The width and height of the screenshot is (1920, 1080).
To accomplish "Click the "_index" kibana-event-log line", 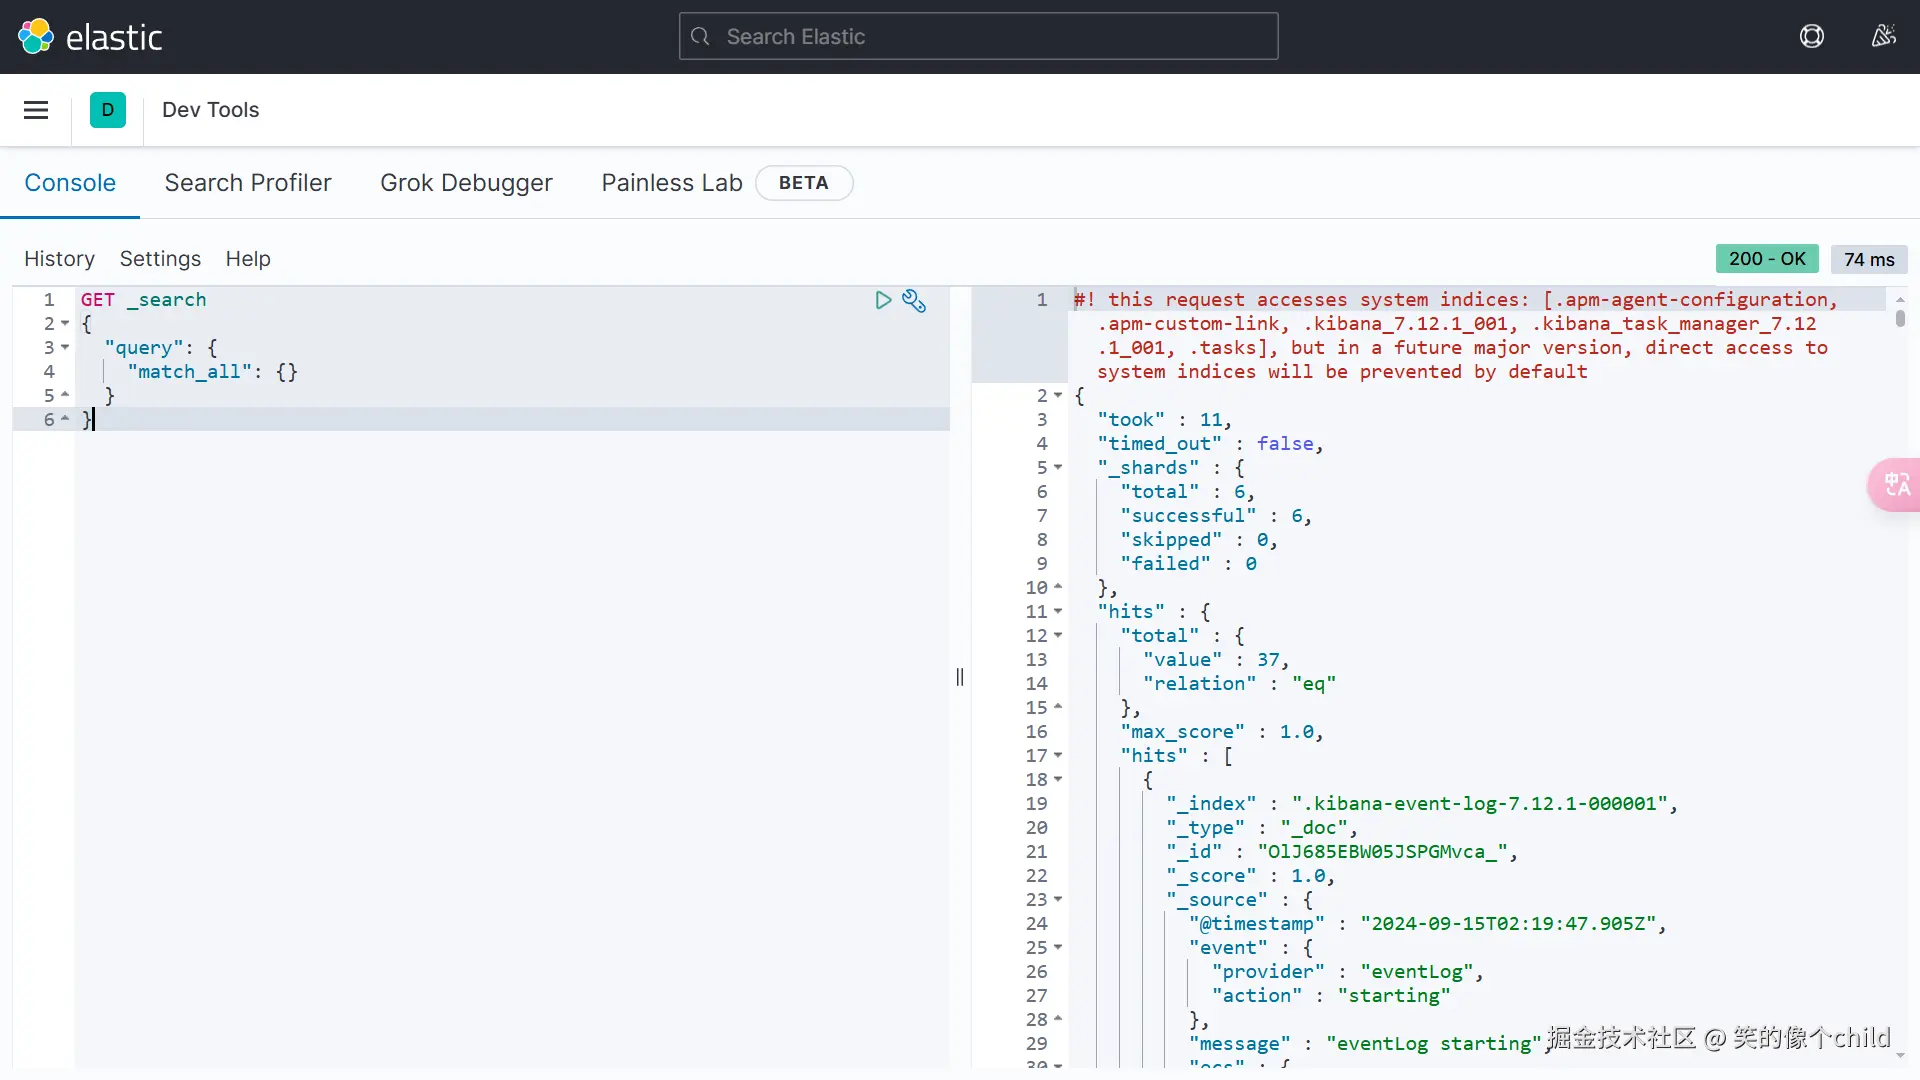I will click(1422, 804).
